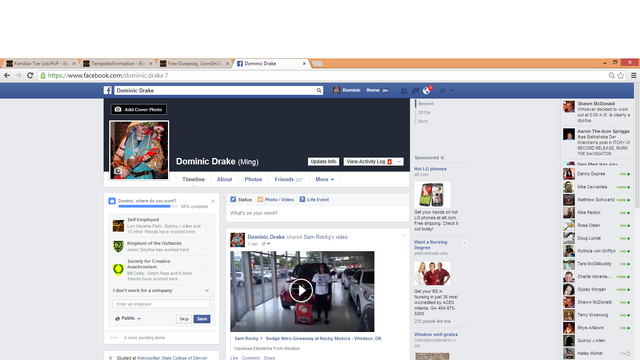Click Add Cover Photo button

pyautogui.click(x=138, y=109)
